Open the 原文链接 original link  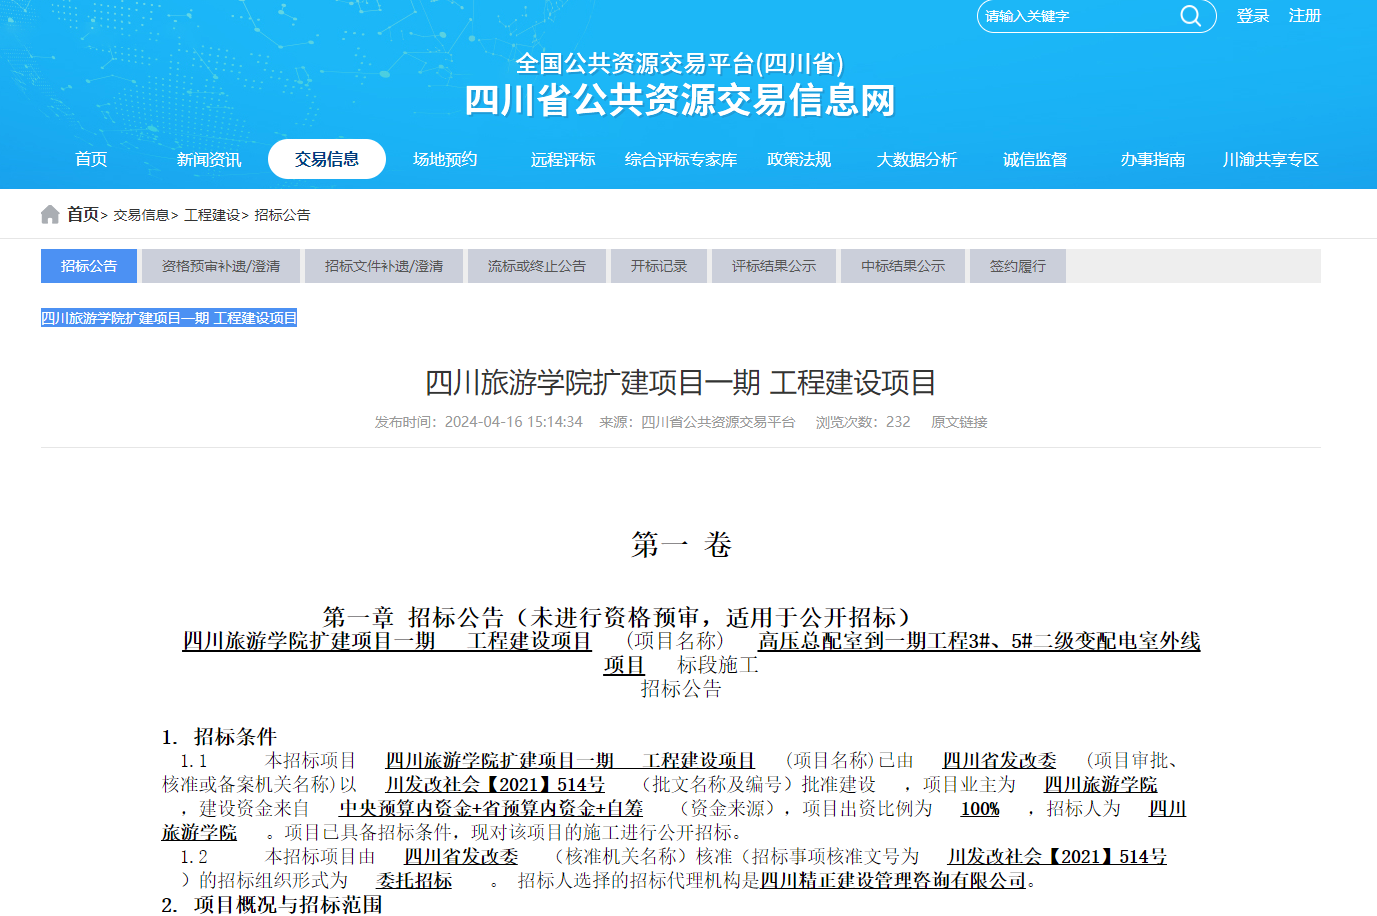coord(959,422)
